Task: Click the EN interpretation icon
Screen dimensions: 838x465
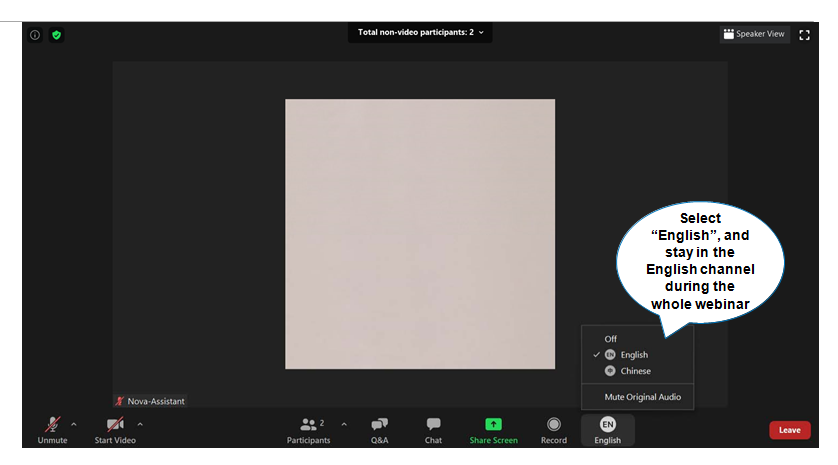Action: tap(607, 425)
